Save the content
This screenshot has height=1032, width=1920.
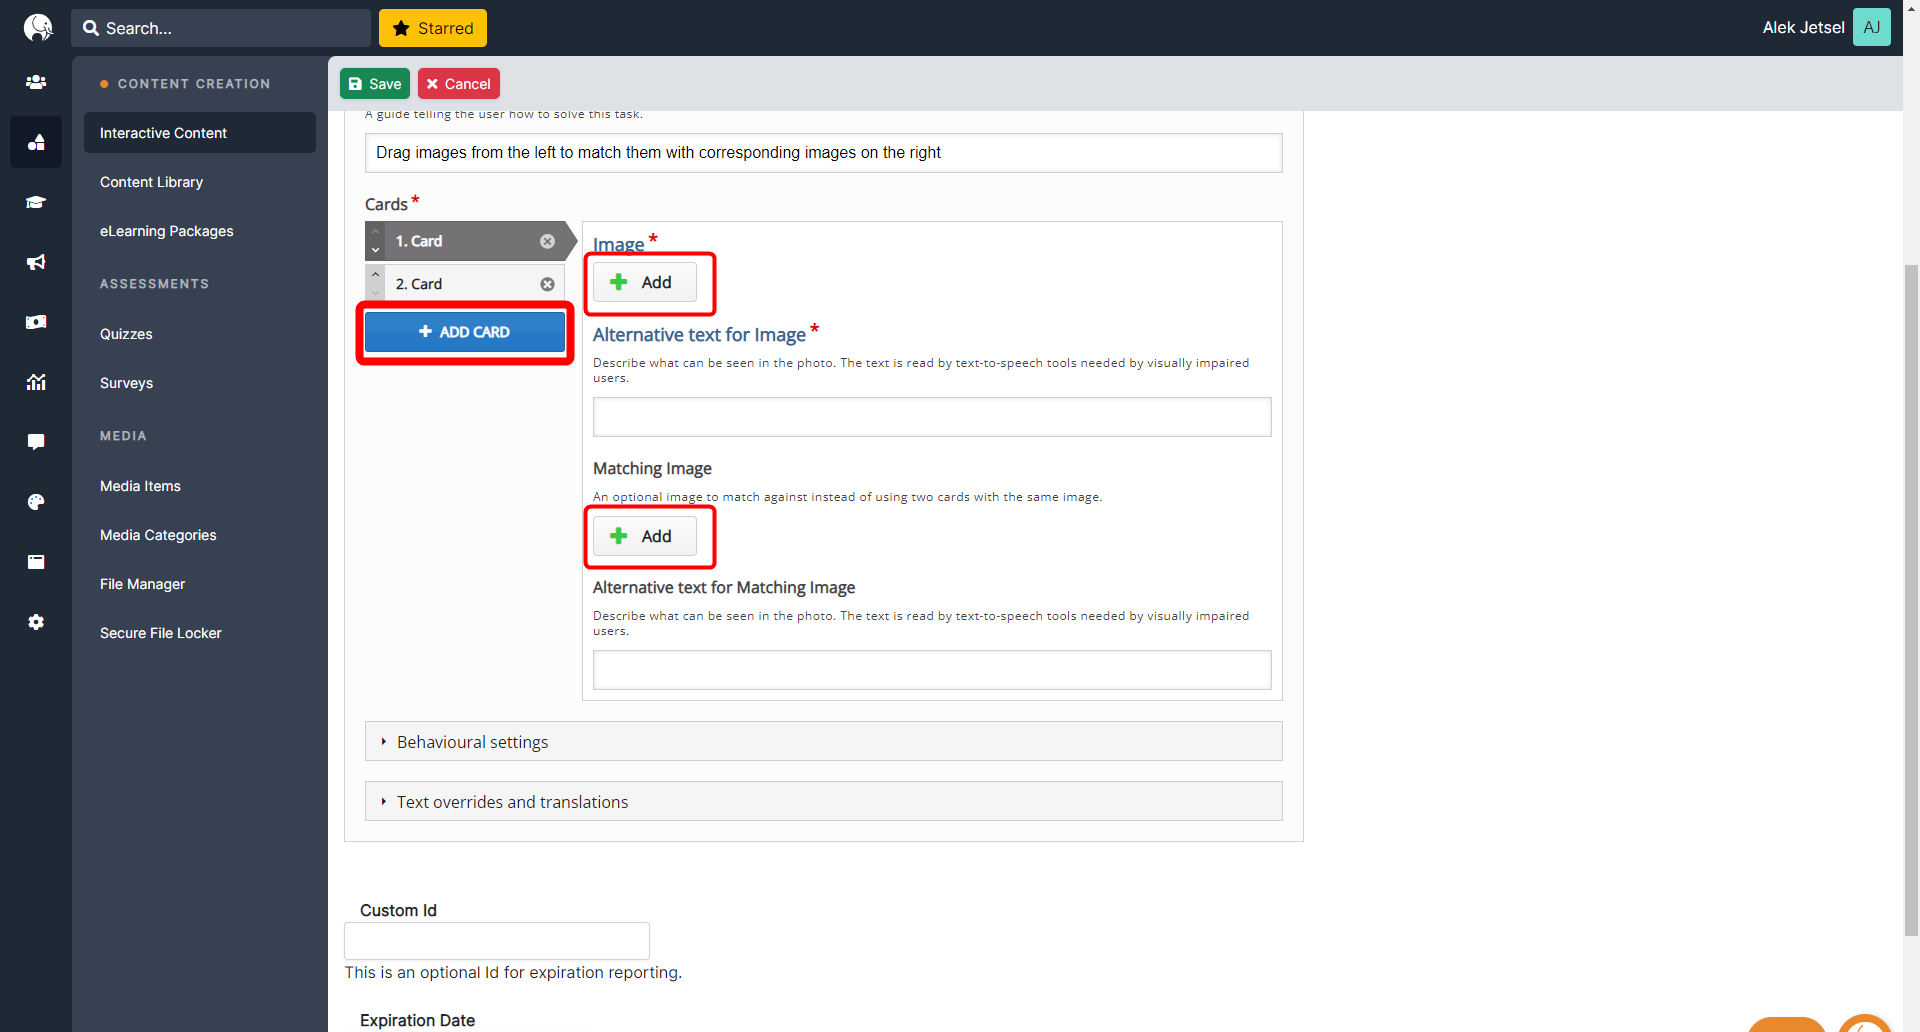[x=375, y=84]
